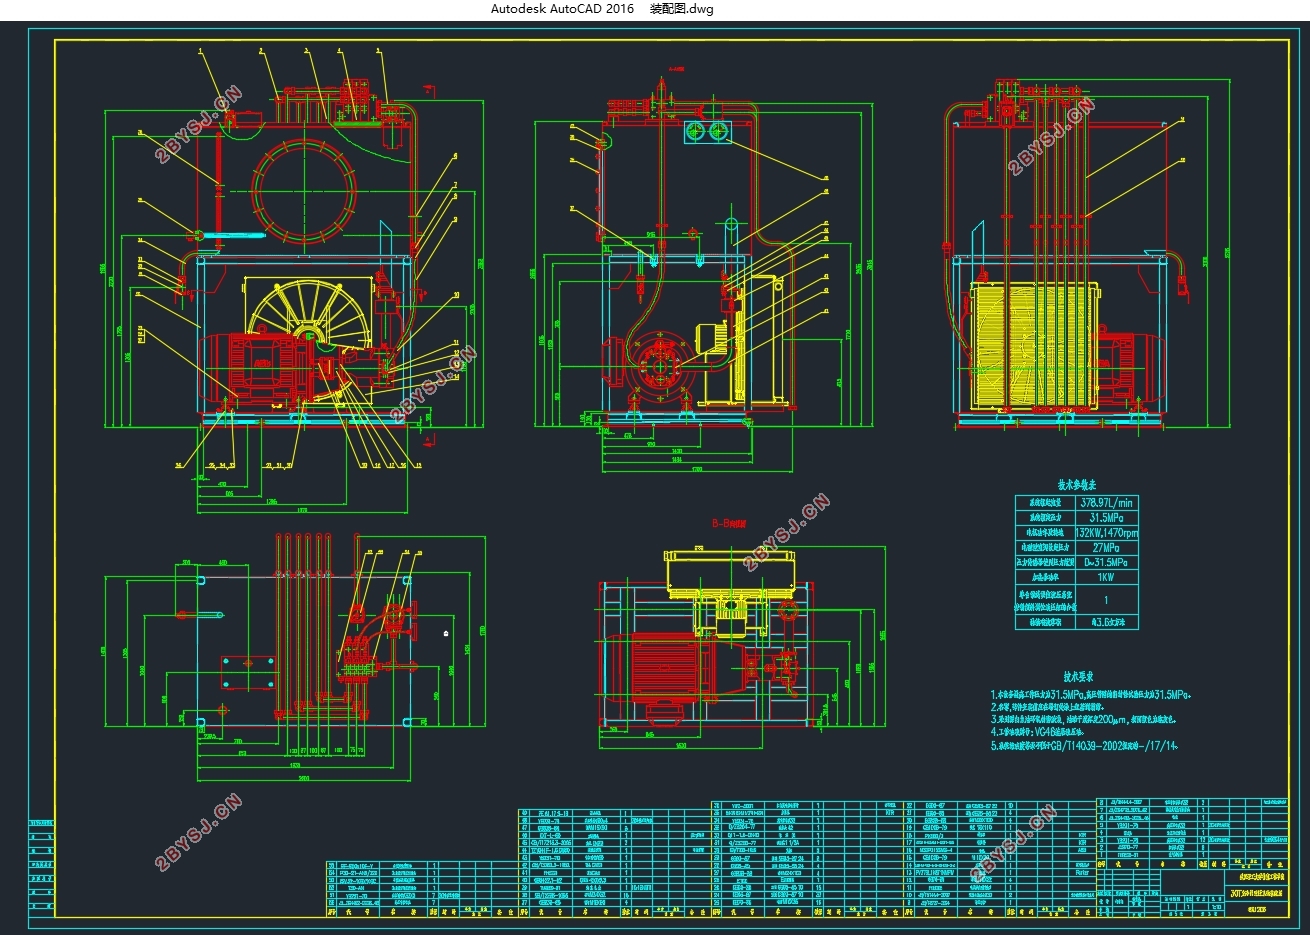Select the 132KW,1470rpm motor parameter cell
The width and height of the screenshot is (1310, 935).
(x=1106, y=532)
